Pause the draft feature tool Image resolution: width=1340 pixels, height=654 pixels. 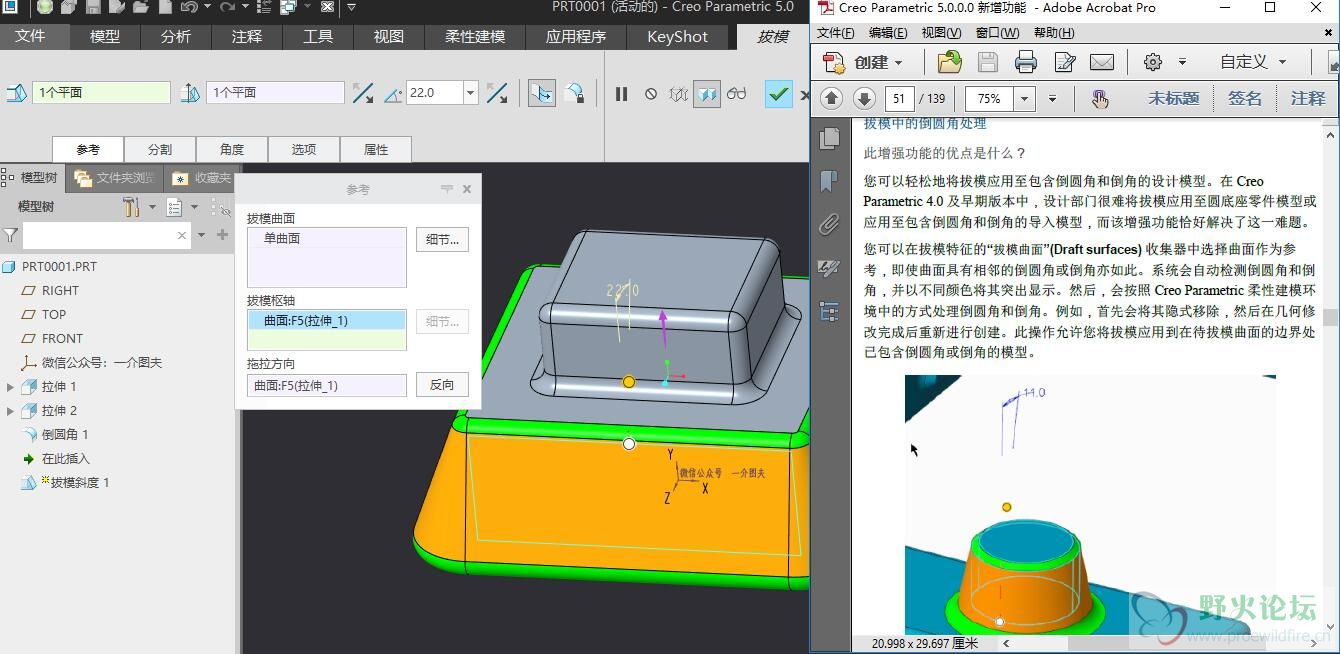[621, 93]
